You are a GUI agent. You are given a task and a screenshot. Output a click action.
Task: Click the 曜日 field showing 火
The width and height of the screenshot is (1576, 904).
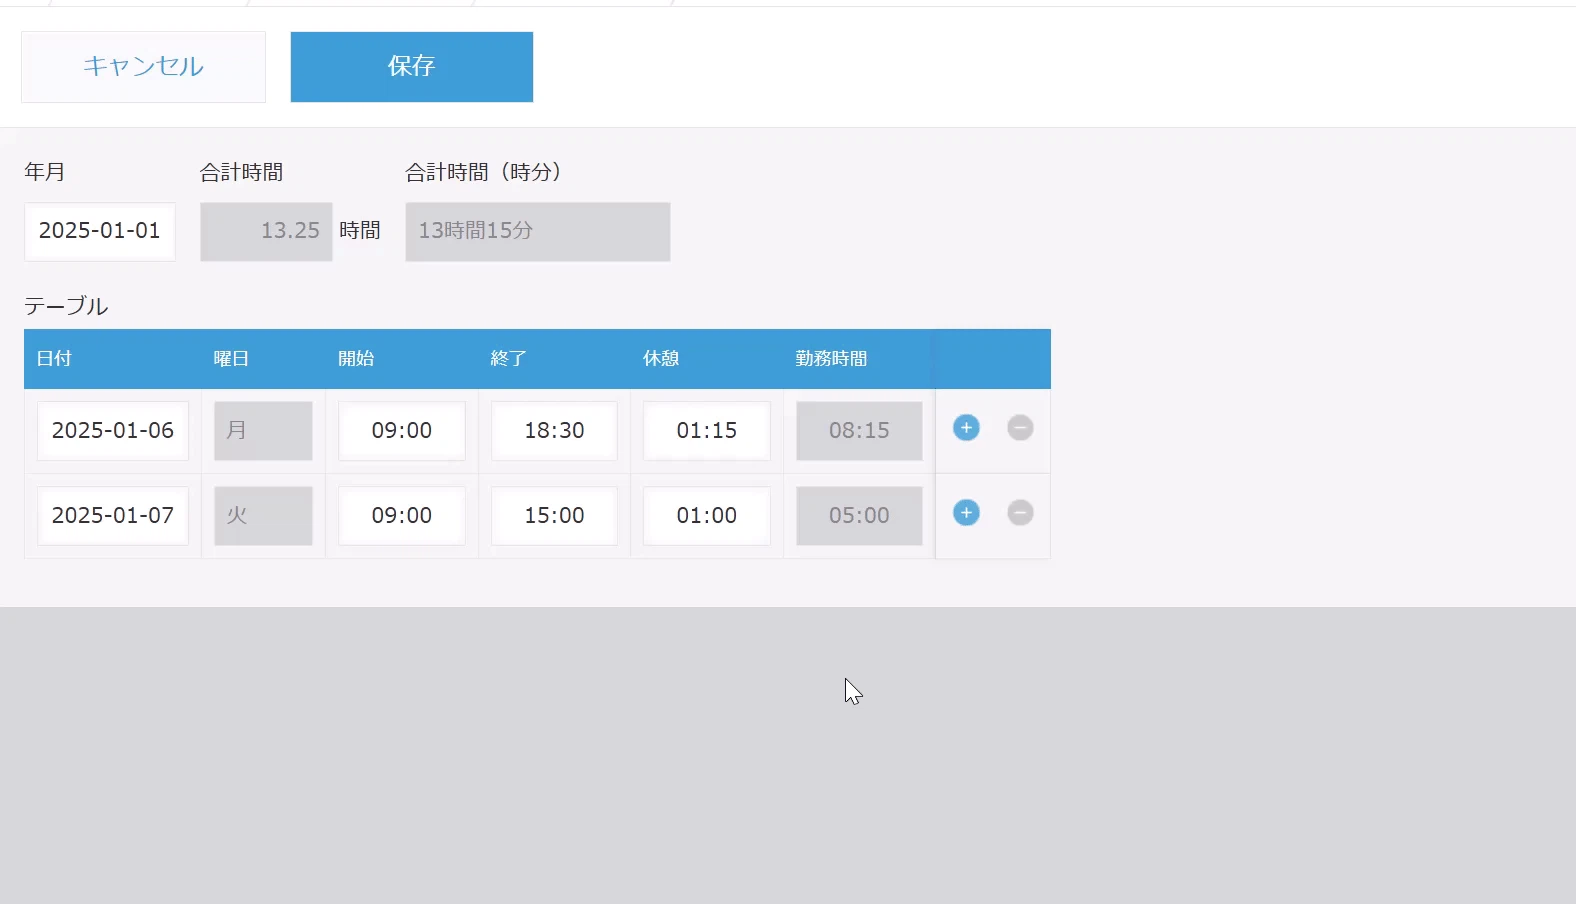tap(263, 516)
